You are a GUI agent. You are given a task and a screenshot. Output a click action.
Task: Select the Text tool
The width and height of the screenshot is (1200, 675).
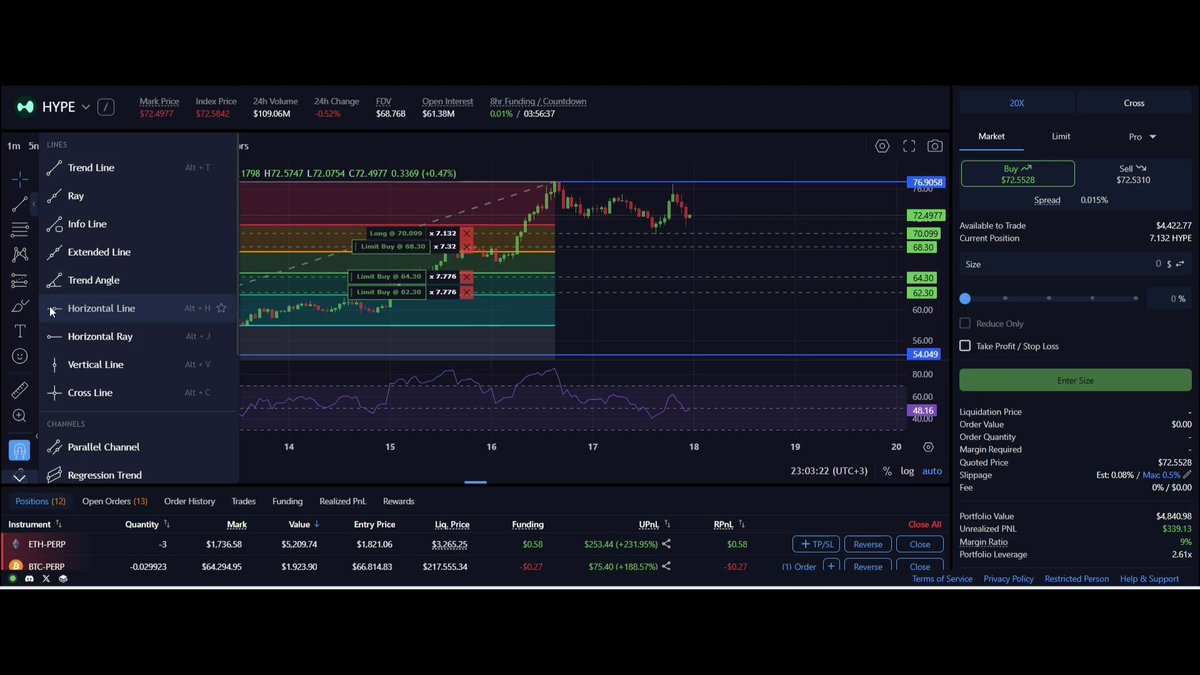[x=20, y=331]
